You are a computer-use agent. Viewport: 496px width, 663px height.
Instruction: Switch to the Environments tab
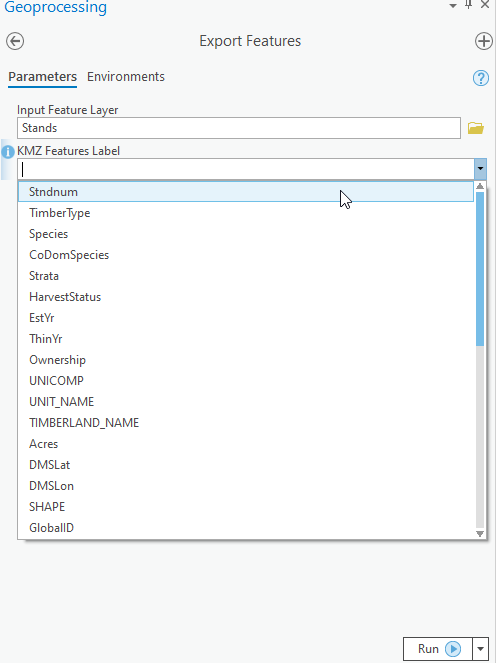click(x=126, y=77)
